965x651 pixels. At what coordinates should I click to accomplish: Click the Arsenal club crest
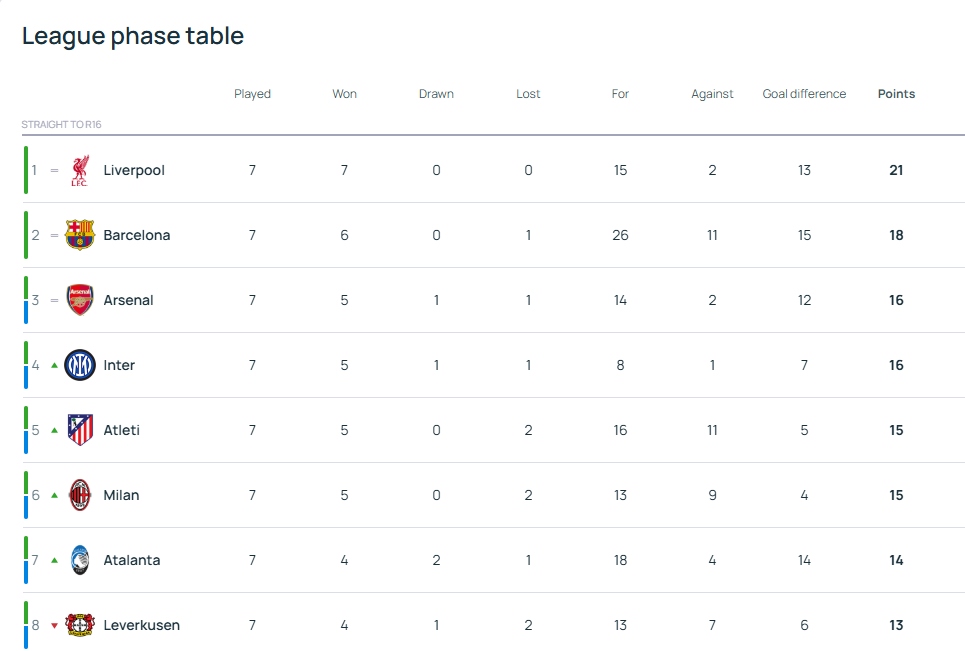point(80,300)
